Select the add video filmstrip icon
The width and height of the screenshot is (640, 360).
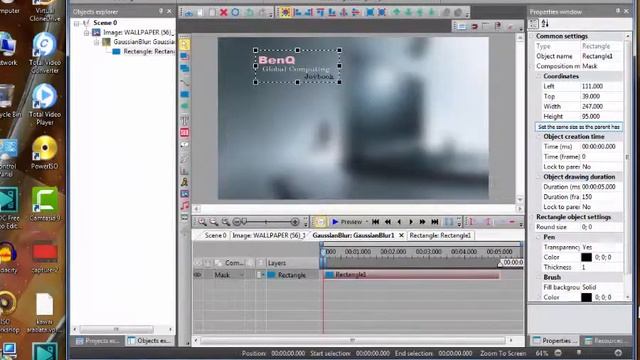184,218
